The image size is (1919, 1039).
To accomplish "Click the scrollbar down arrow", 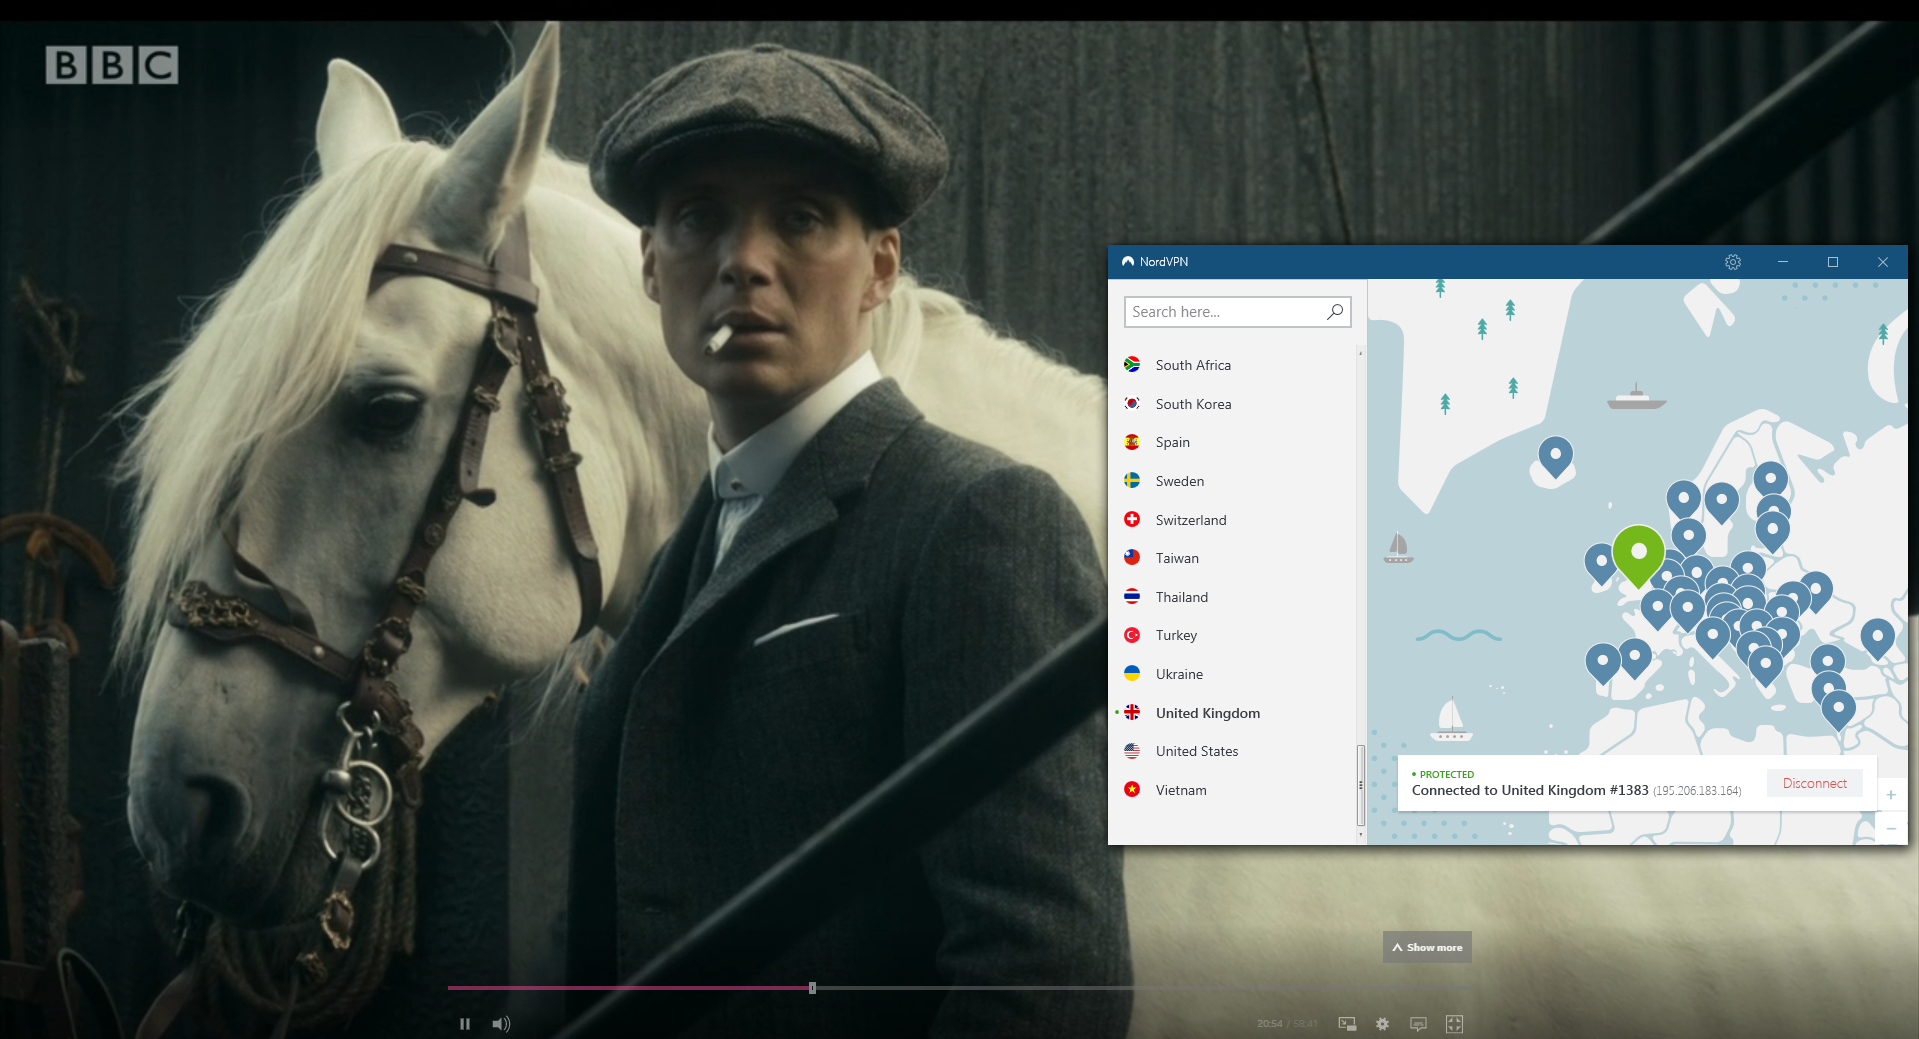I will coord(1360,835).
